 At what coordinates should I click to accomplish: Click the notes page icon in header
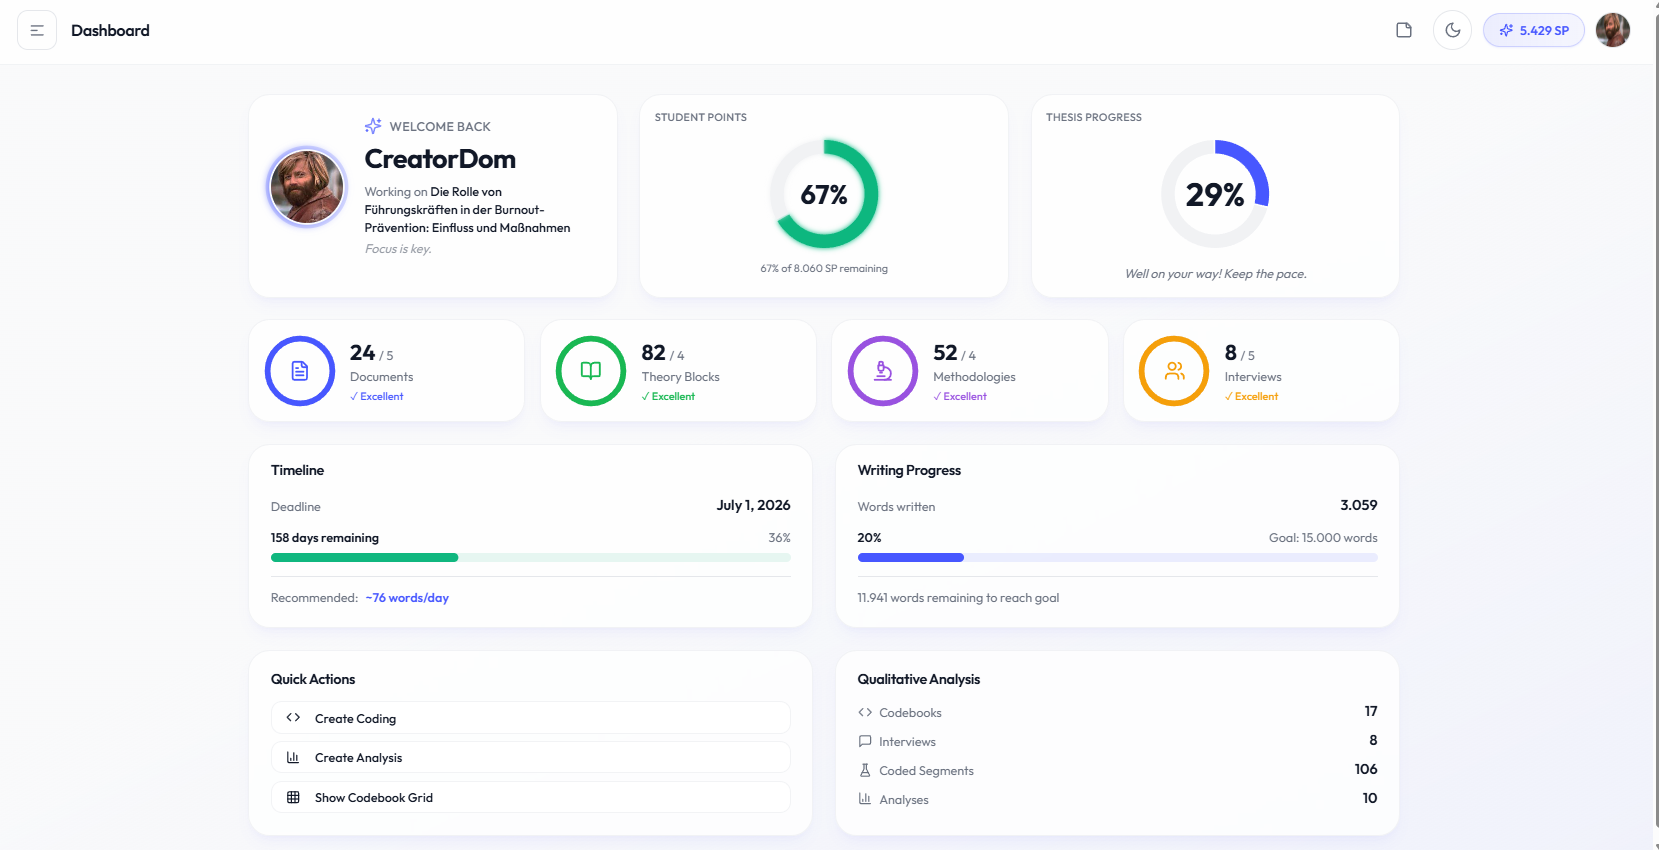pos(1404,30)
